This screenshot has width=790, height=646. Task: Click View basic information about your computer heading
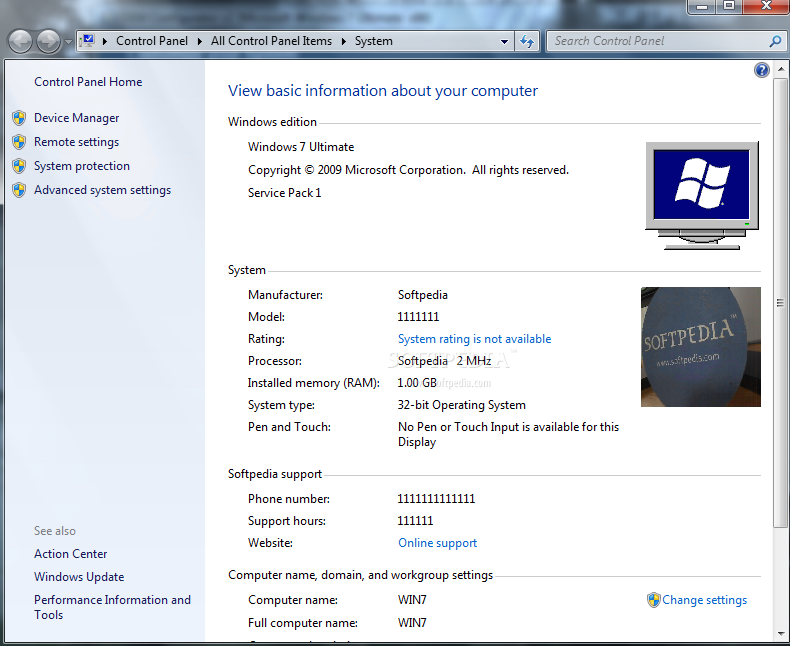pos(383,91)
